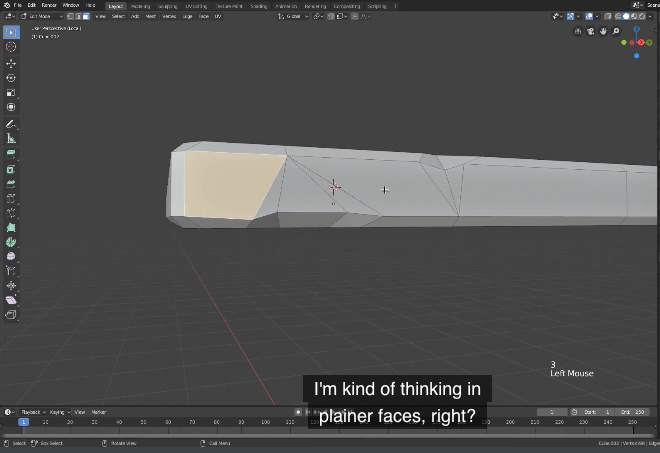Screen dimensions: 660x453
Task: Open the Edit Mode dropdown
Action: (x=42, y=16)
